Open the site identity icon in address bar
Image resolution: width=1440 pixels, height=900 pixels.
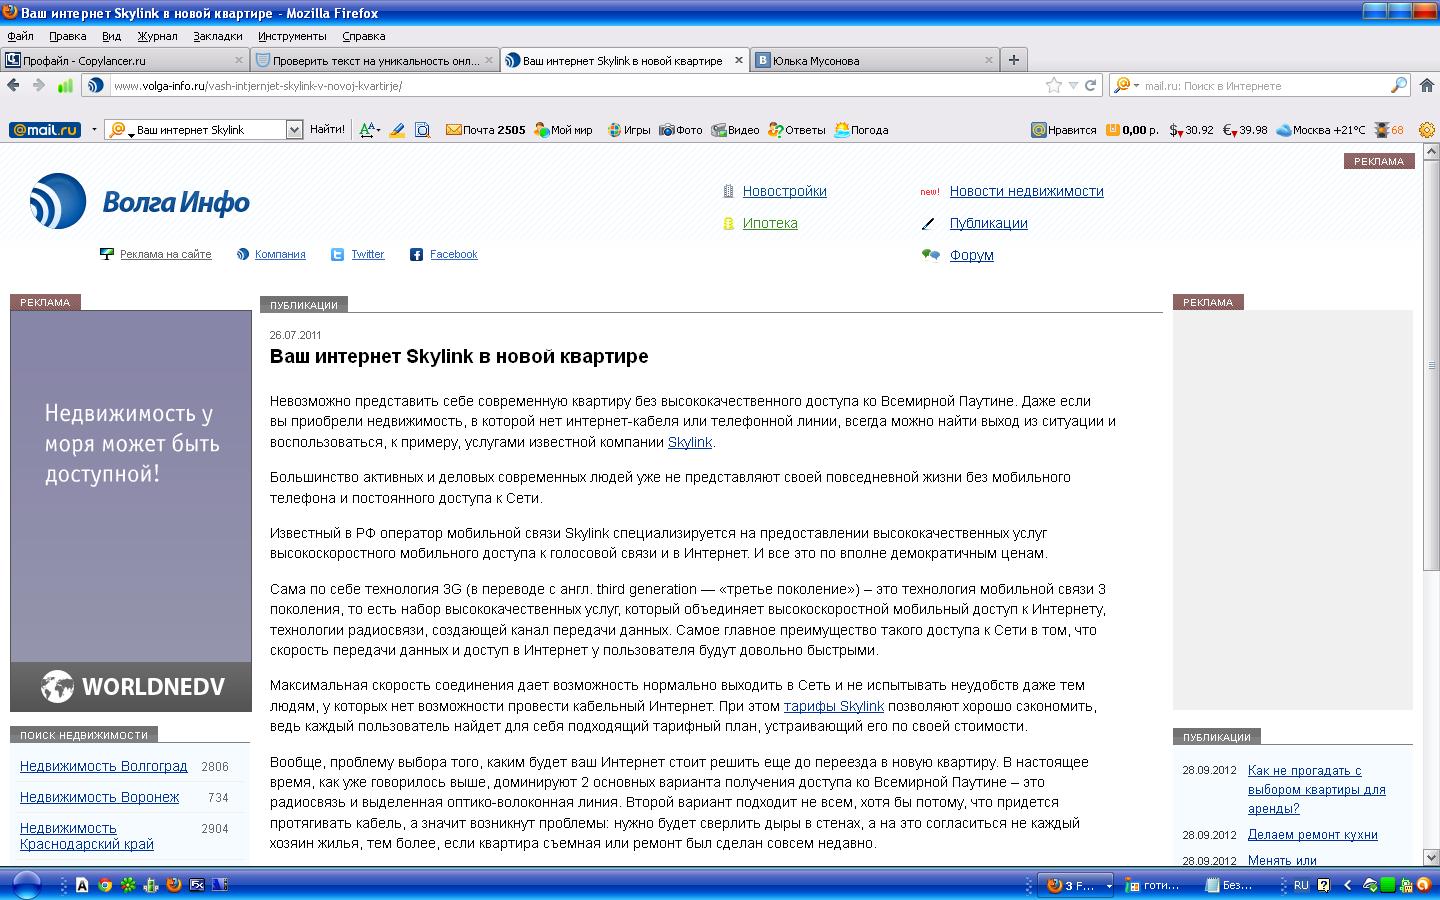(95, 86)
